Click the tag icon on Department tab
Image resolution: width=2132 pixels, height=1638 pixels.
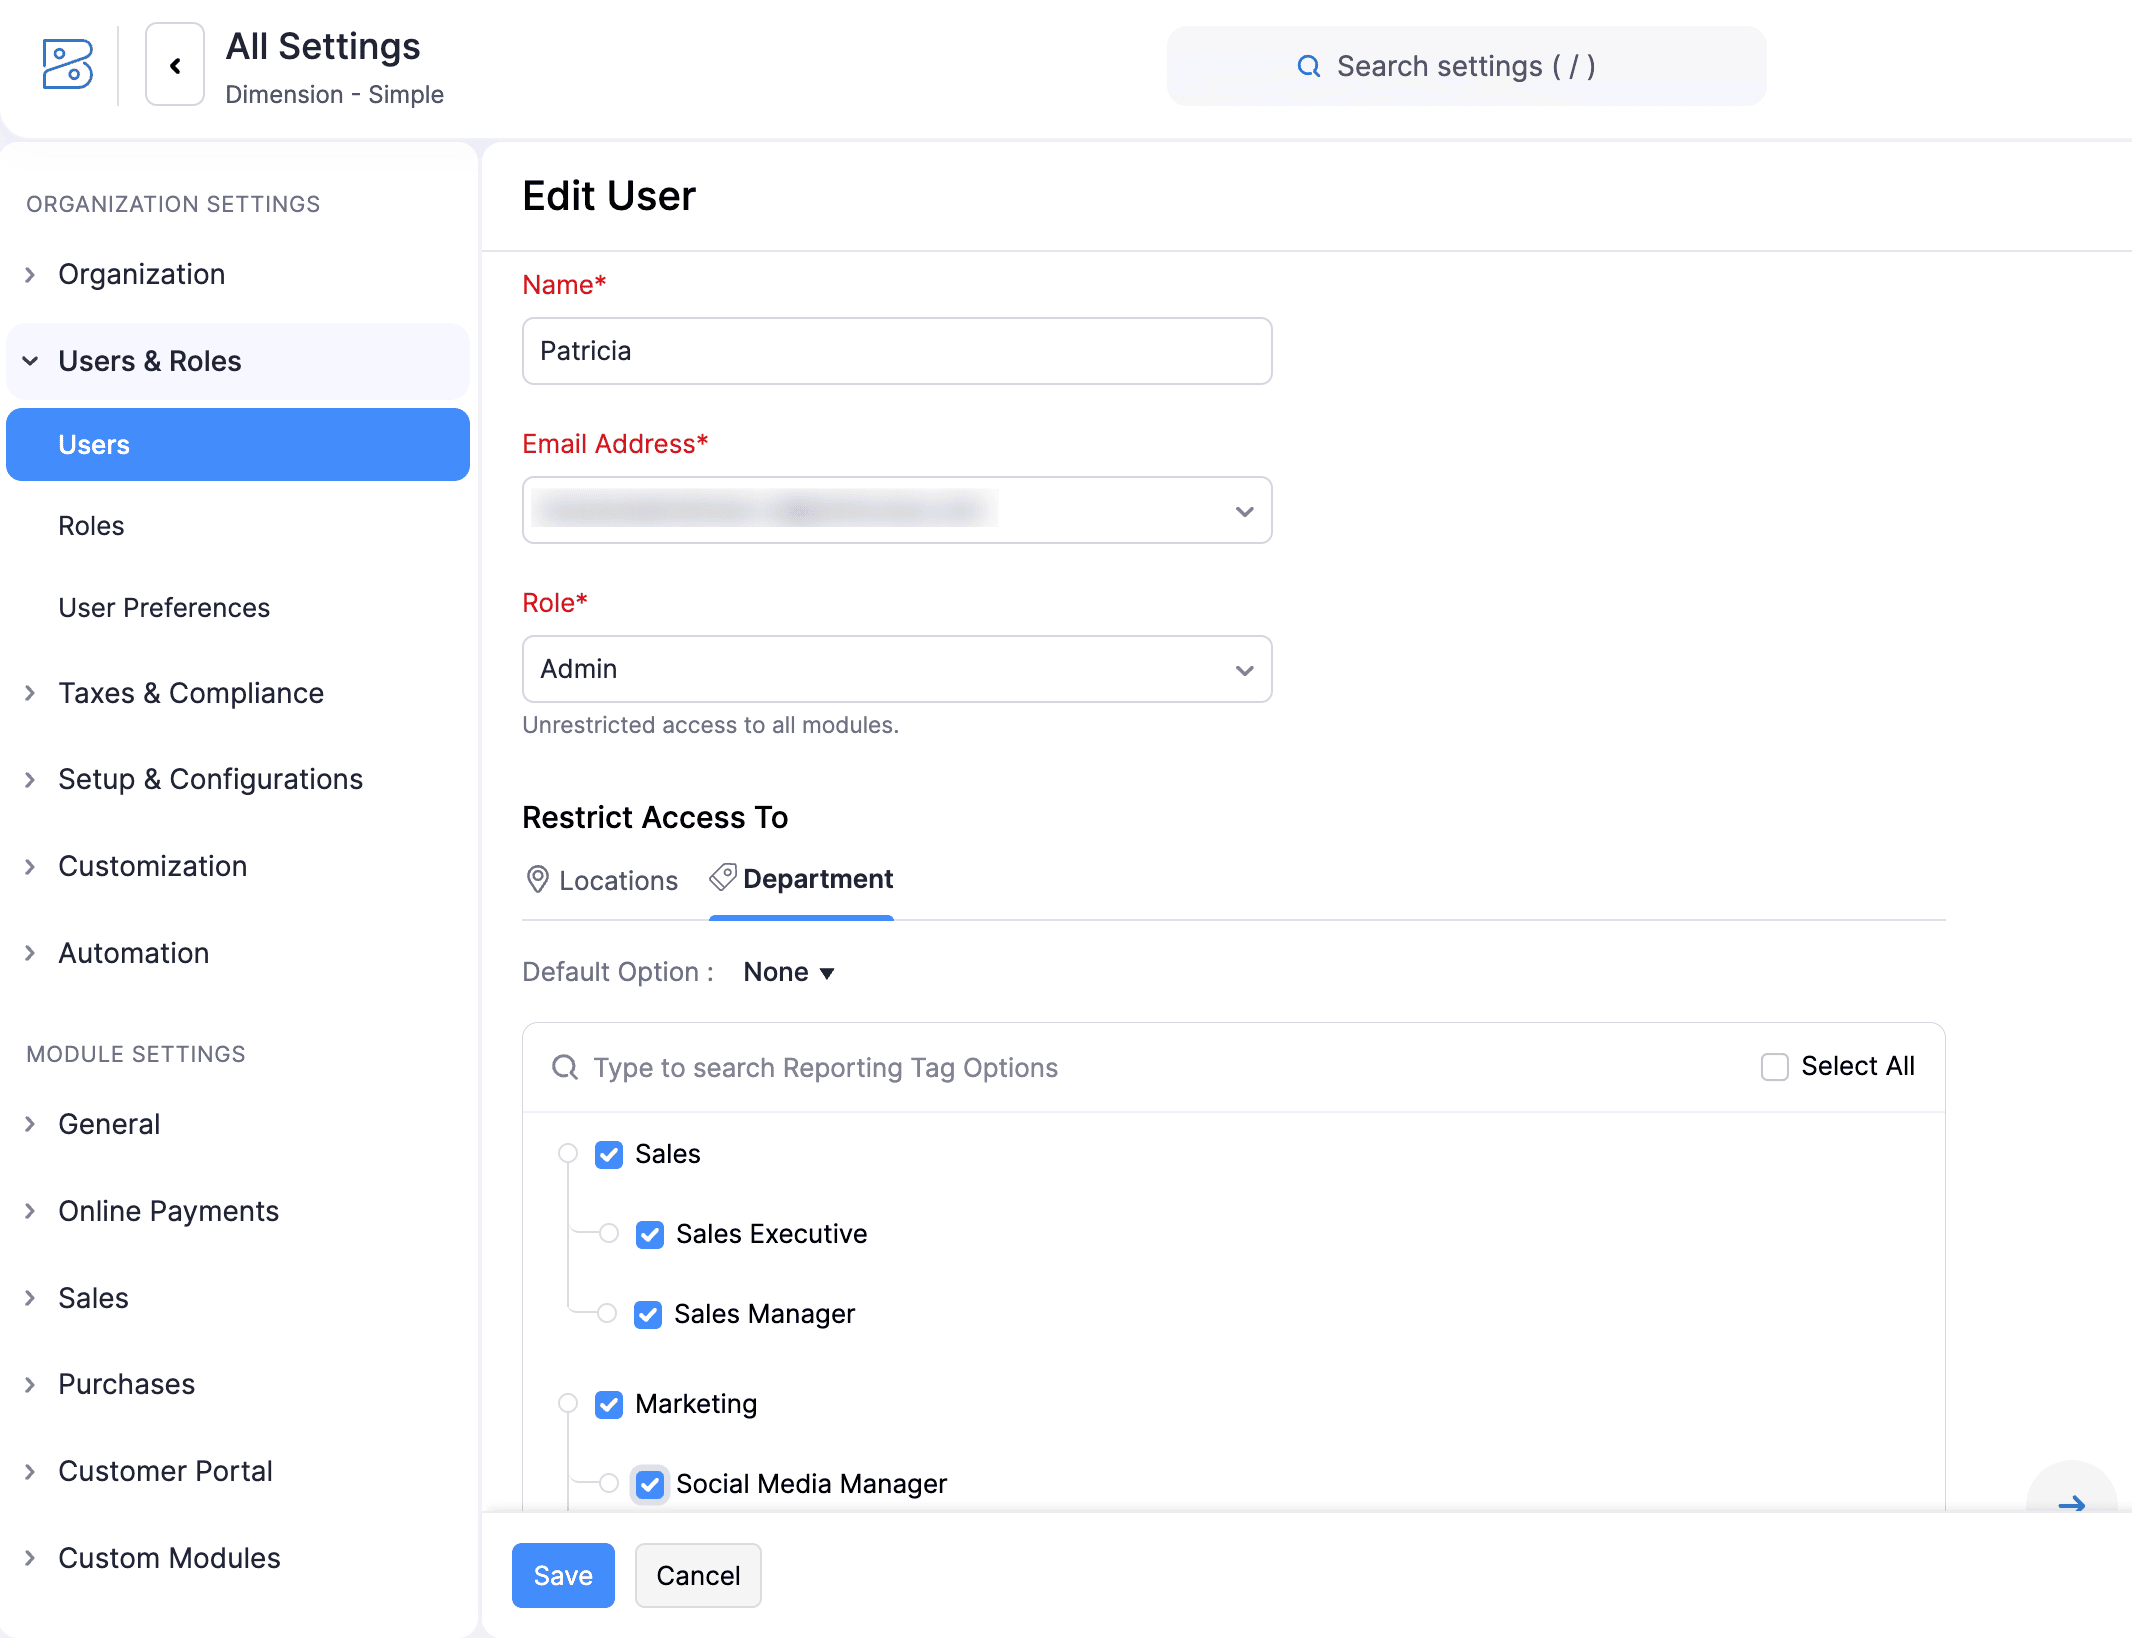[x=722, y=878]
